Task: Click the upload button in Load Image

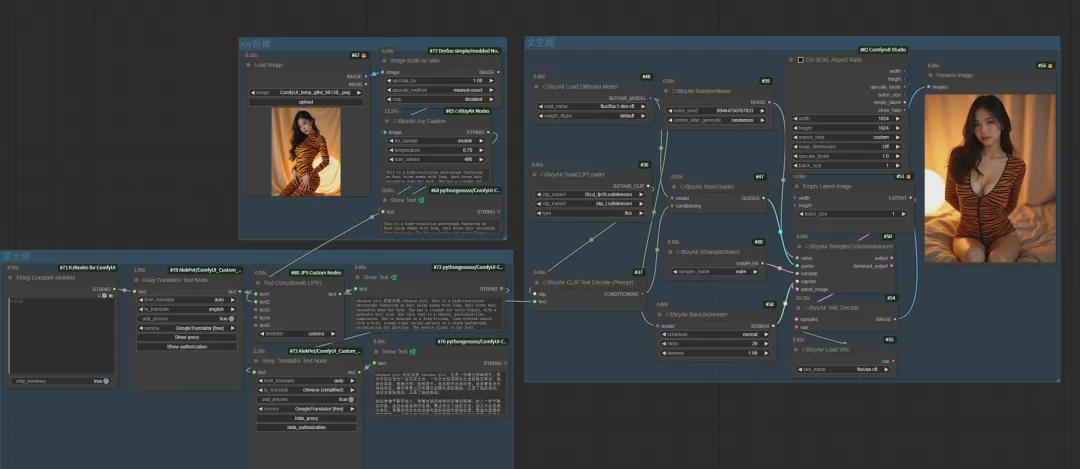Action: coord(305,101)
